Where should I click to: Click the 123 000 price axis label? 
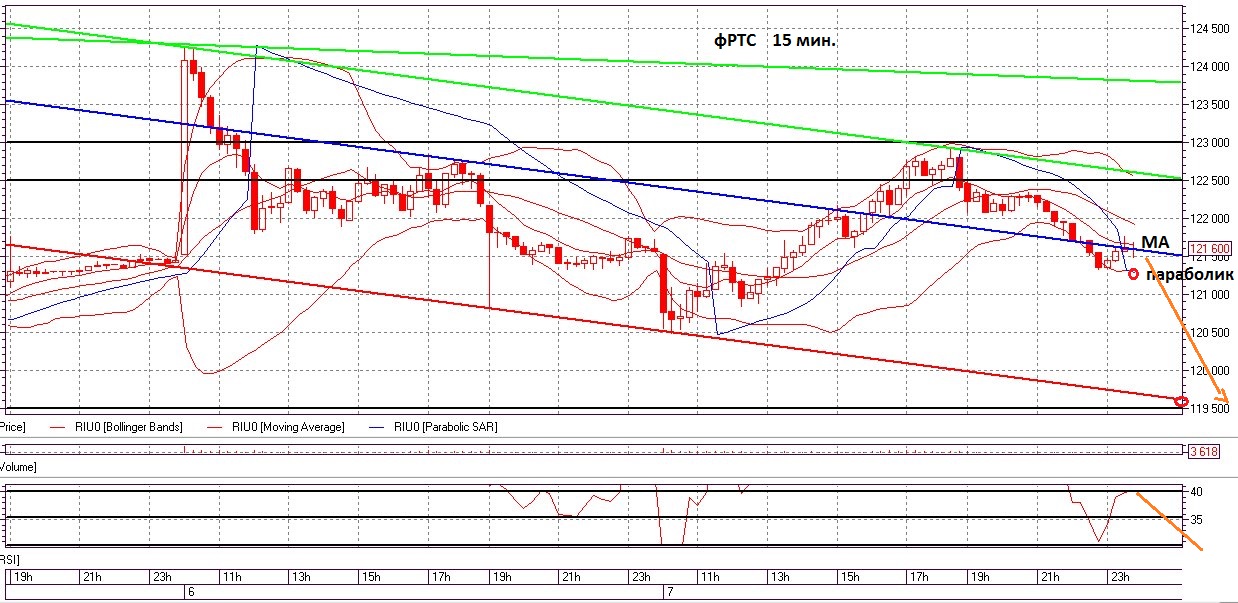click(x=1209, y=142)
